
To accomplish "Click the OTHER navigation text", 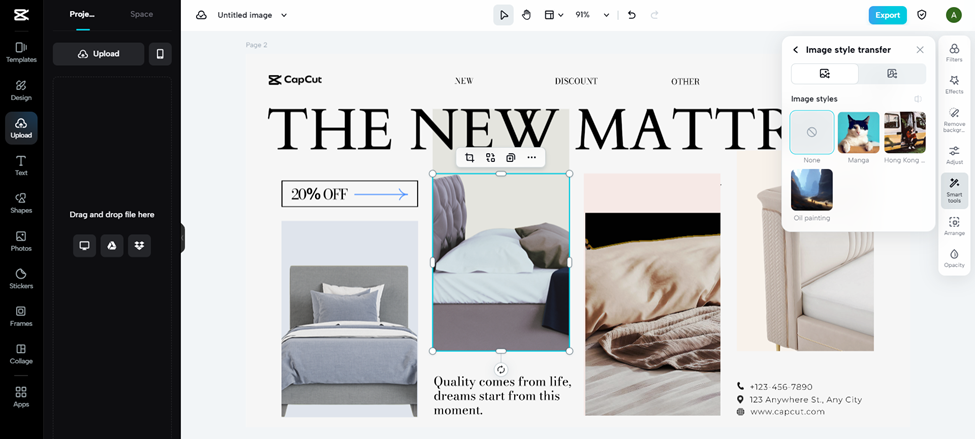I will 685,81.
